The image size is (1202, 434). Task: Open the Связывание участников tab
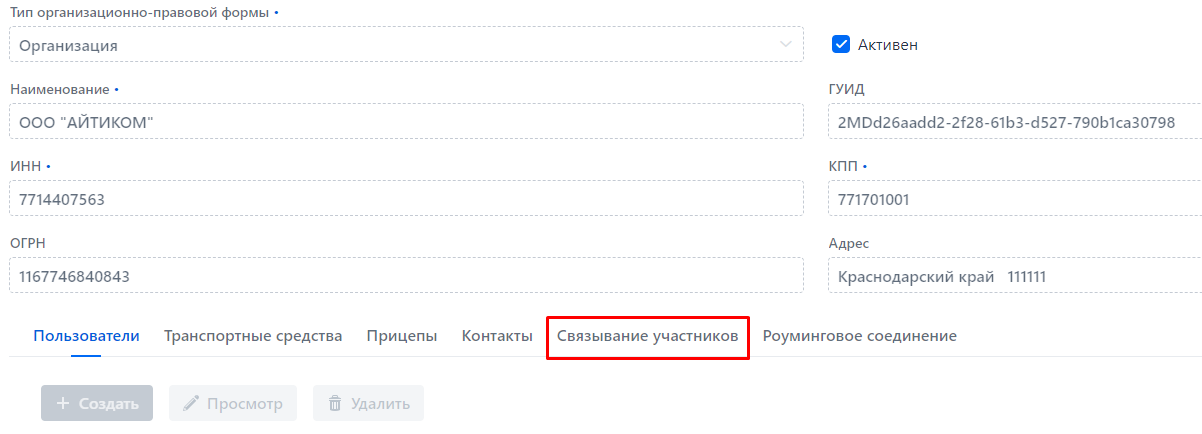click(648, 336)
